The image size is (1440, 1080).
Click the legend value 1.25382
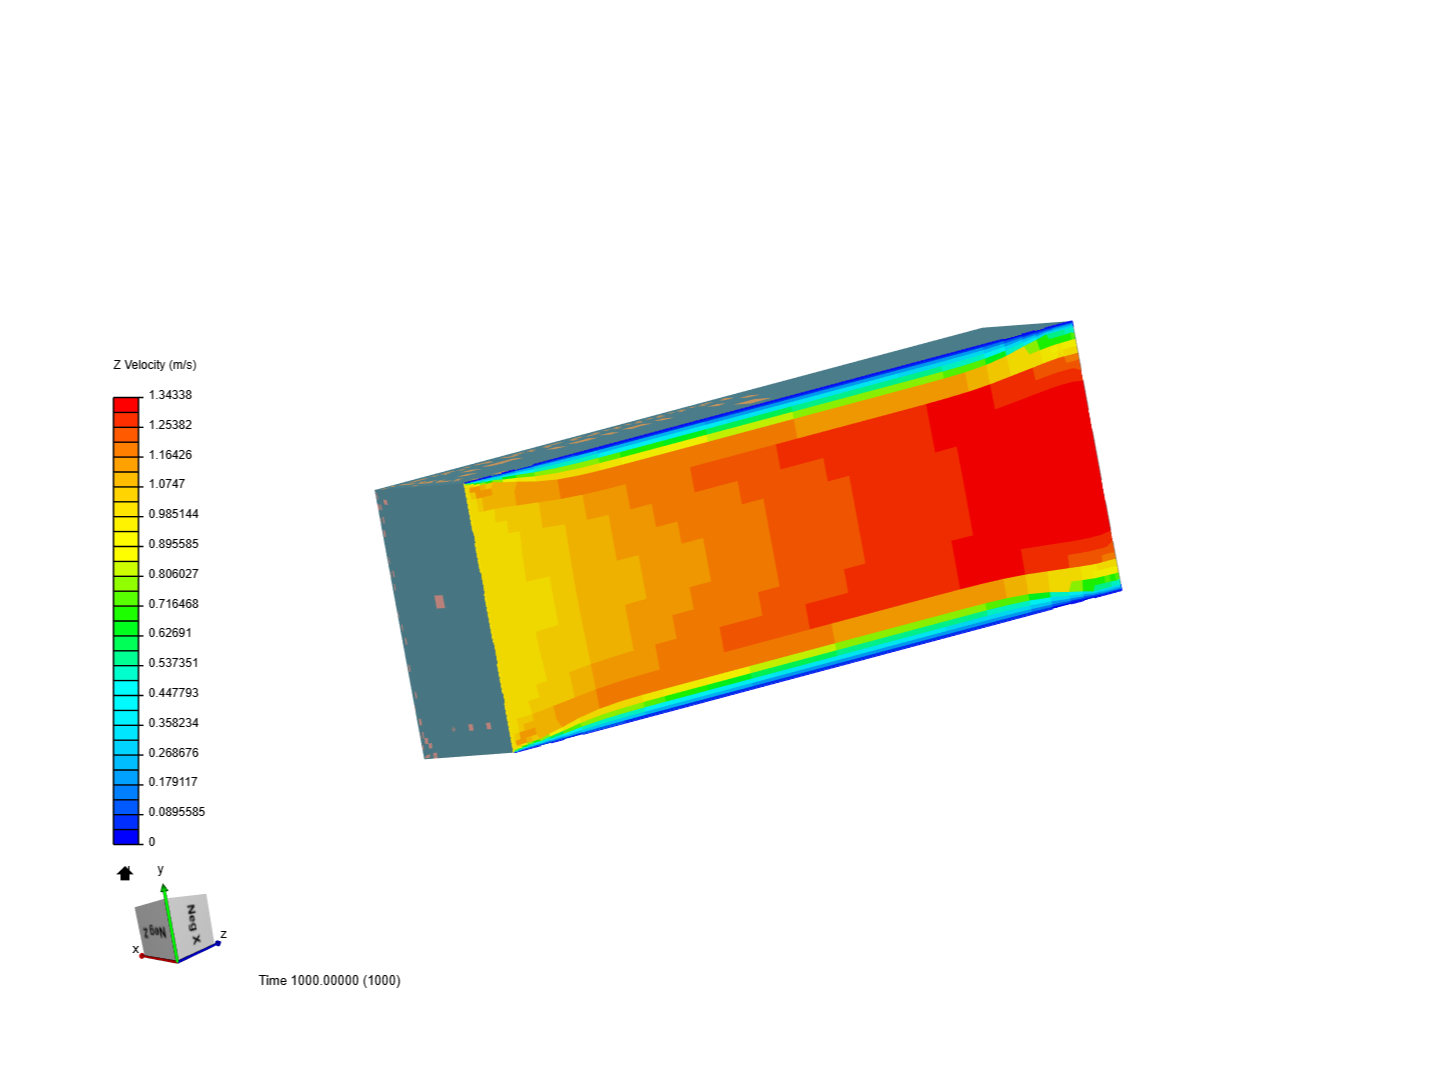coord(170,425)
